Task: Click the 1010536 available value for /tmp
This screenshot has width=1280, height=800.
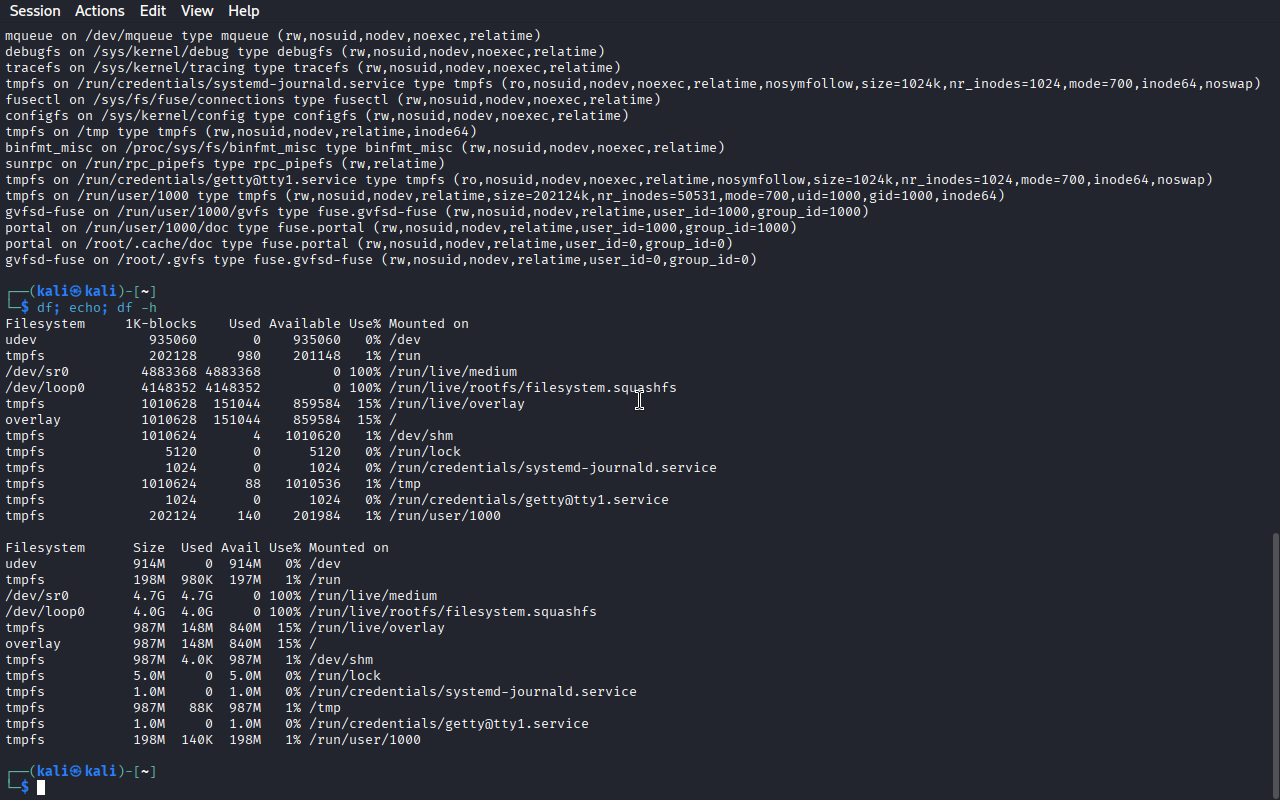Action: pos(313,484)
